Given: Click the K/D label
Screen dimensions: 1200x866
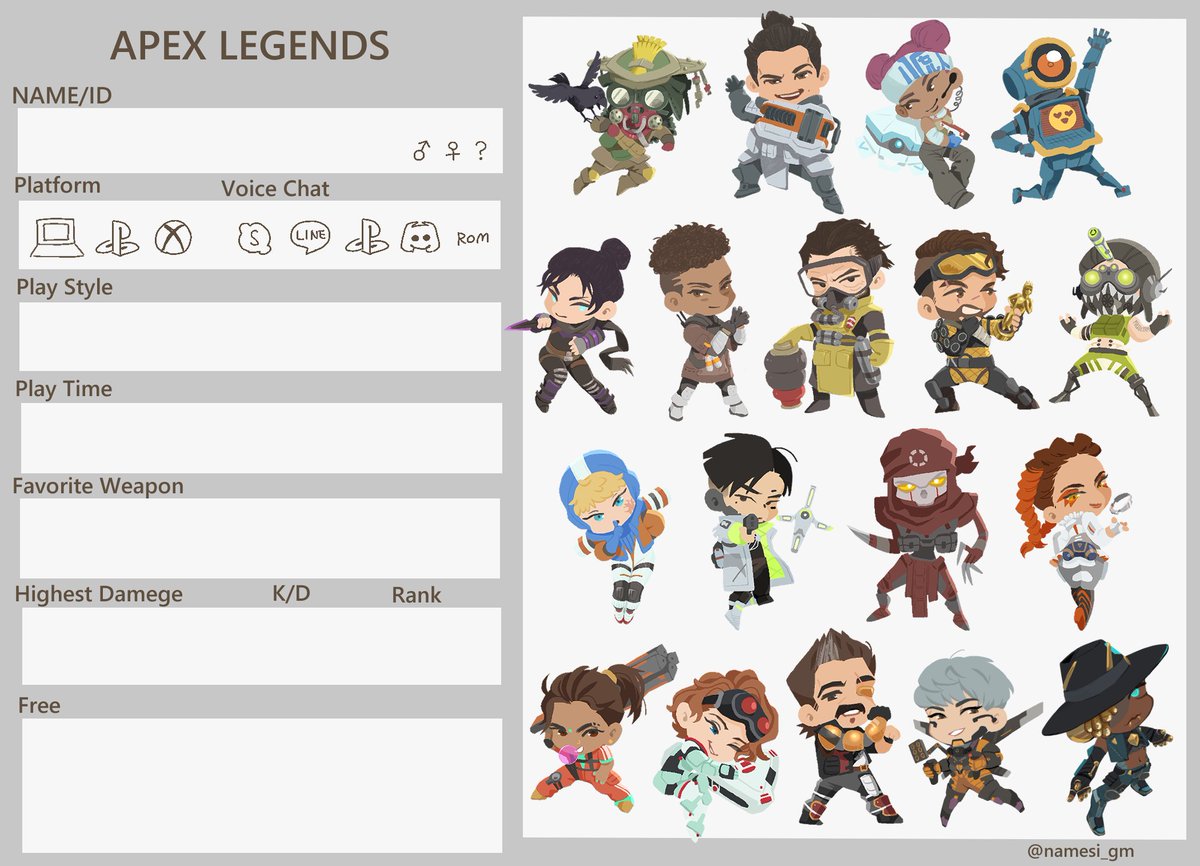Looking at the screenshot, I should [291, 594].
